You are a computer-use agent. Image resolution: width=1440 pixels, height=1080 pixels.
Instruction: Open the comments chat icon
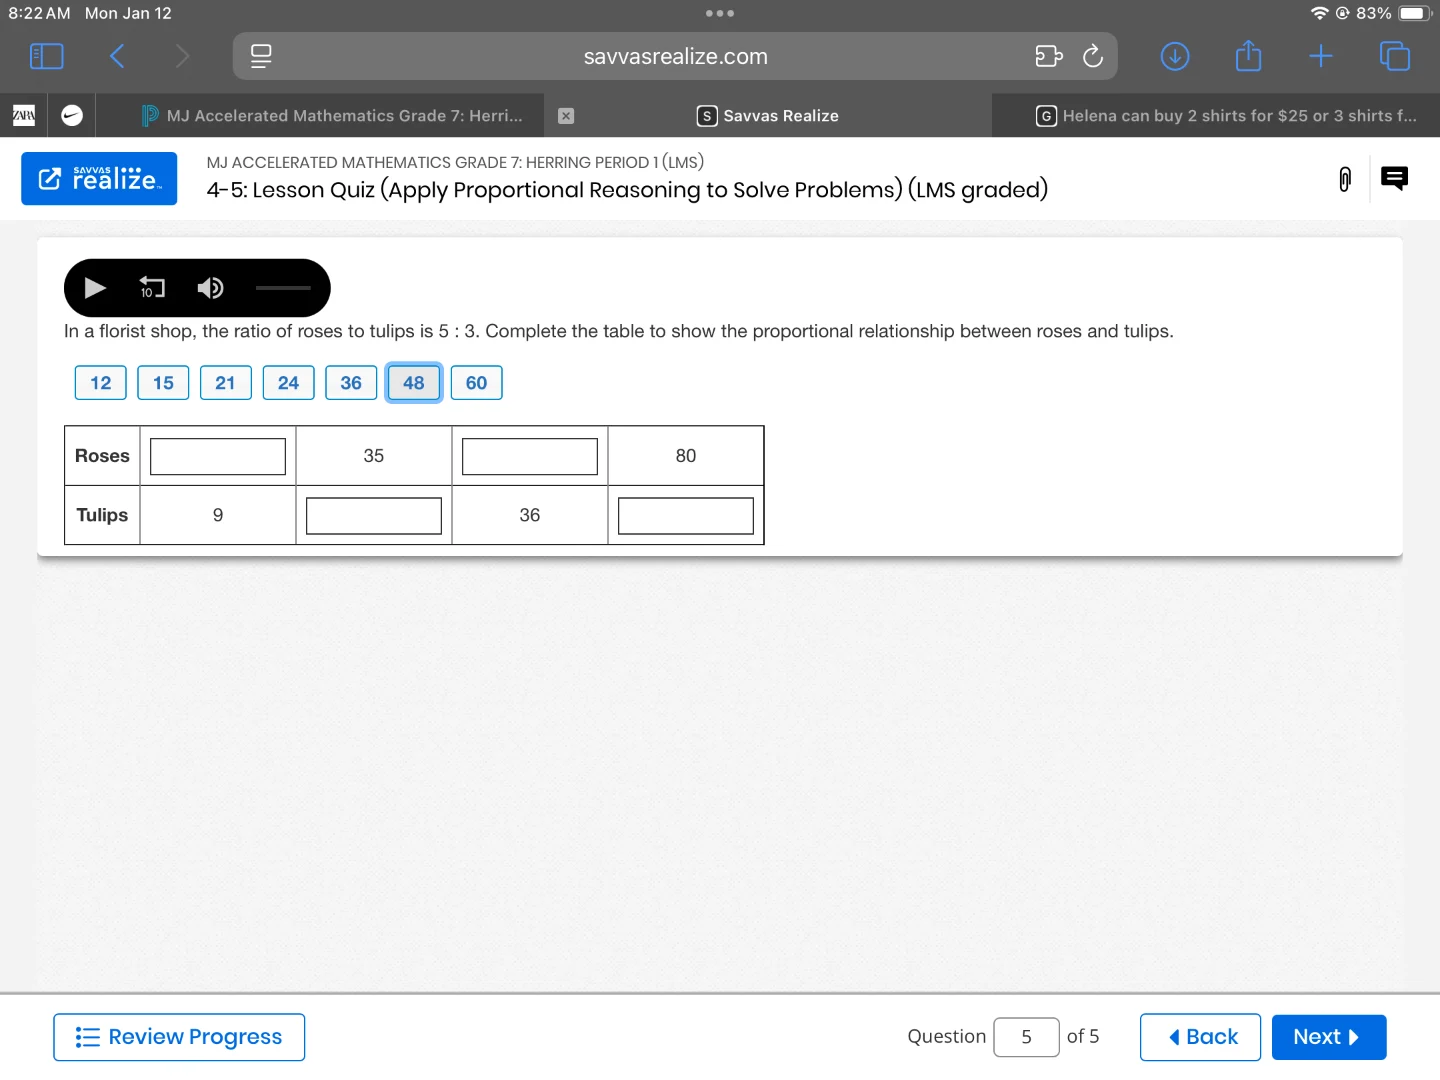(x=1394, y=179)
